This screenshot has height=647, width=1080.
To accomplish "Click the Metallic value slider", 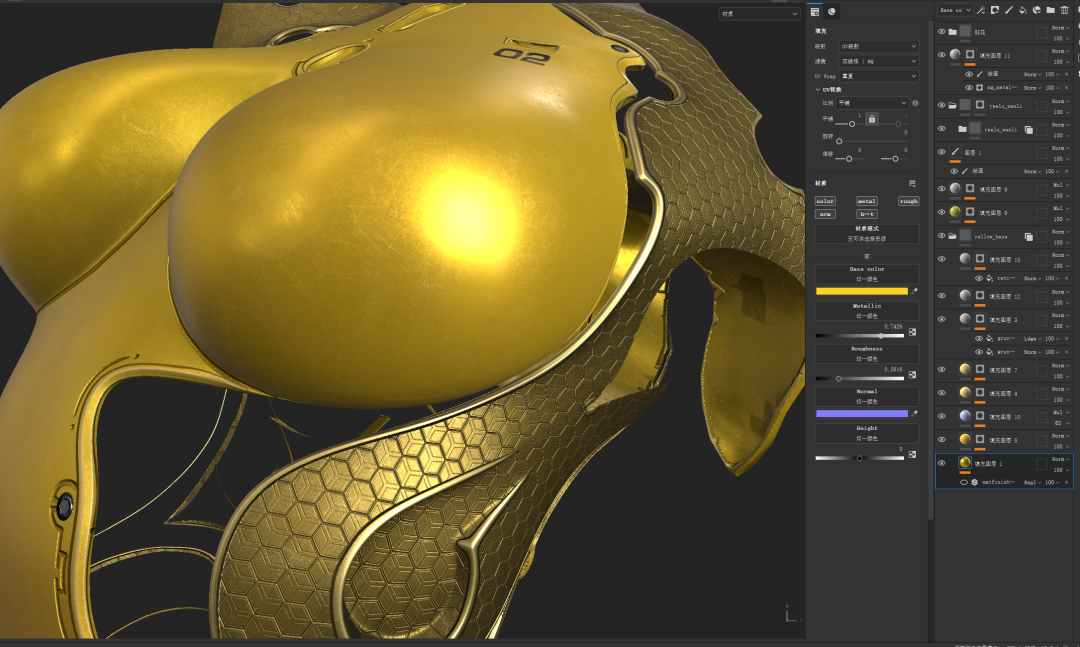I will click(x=860, y=336).
